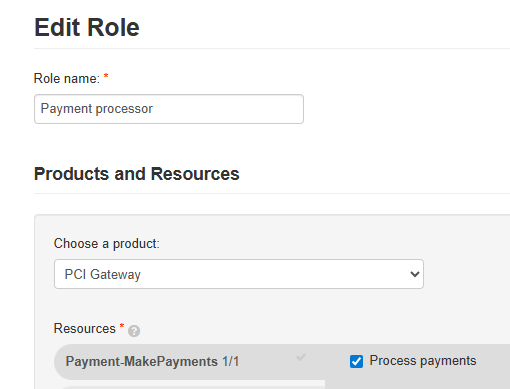510x389 pixels.
Task: Click the Edit Role heading
Action: click(87, 27)
